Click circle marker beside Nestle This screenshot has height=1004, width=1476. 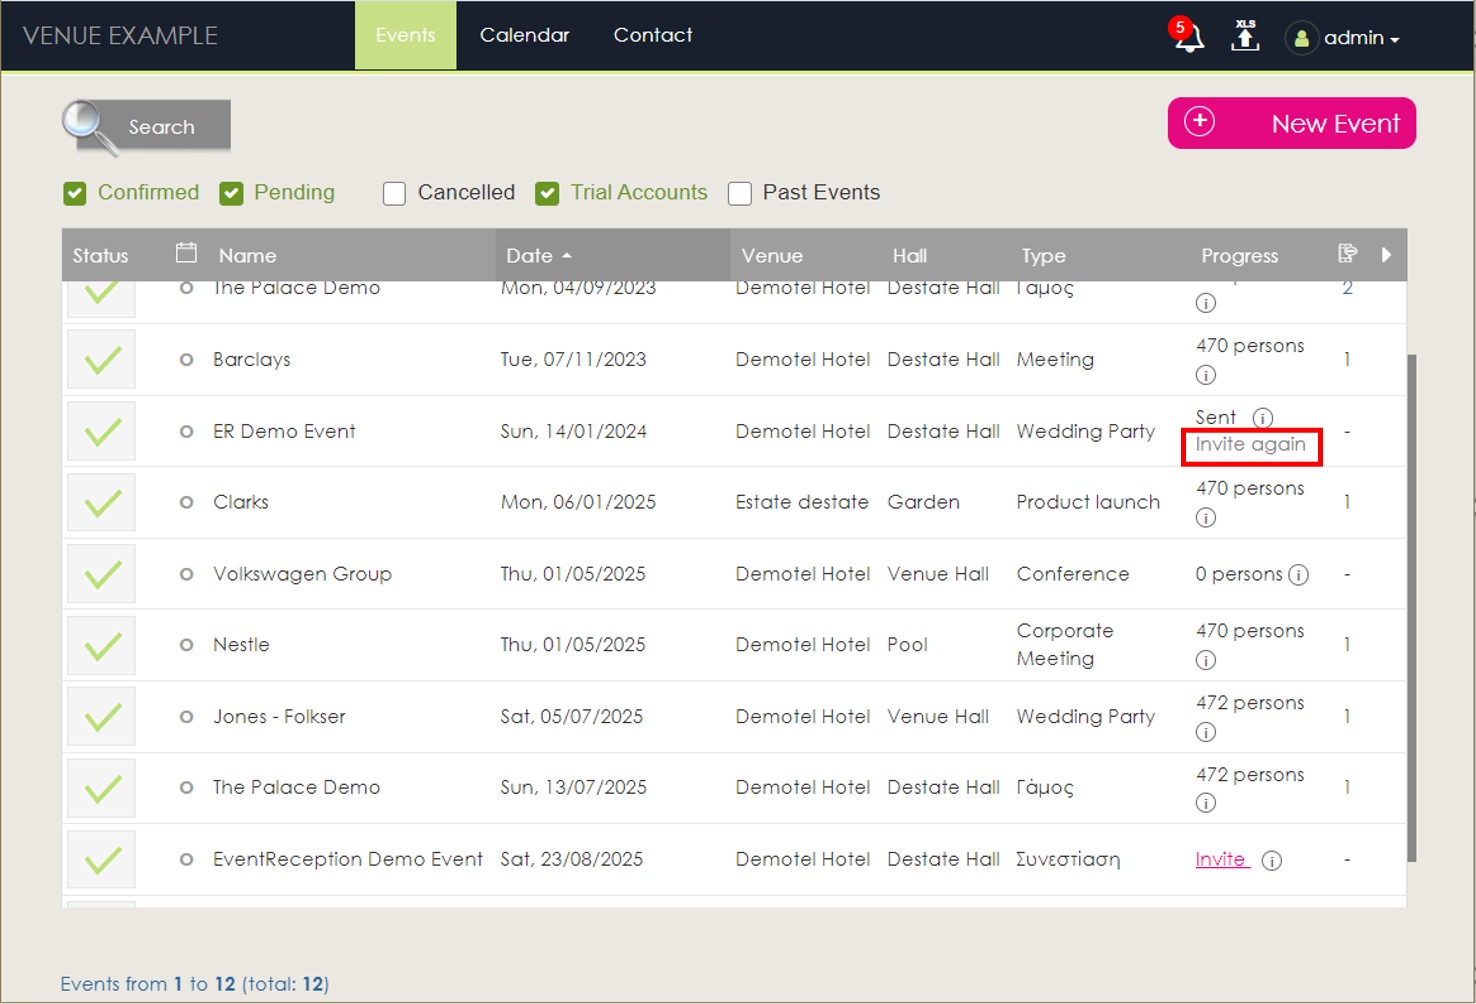click(186, 645)
